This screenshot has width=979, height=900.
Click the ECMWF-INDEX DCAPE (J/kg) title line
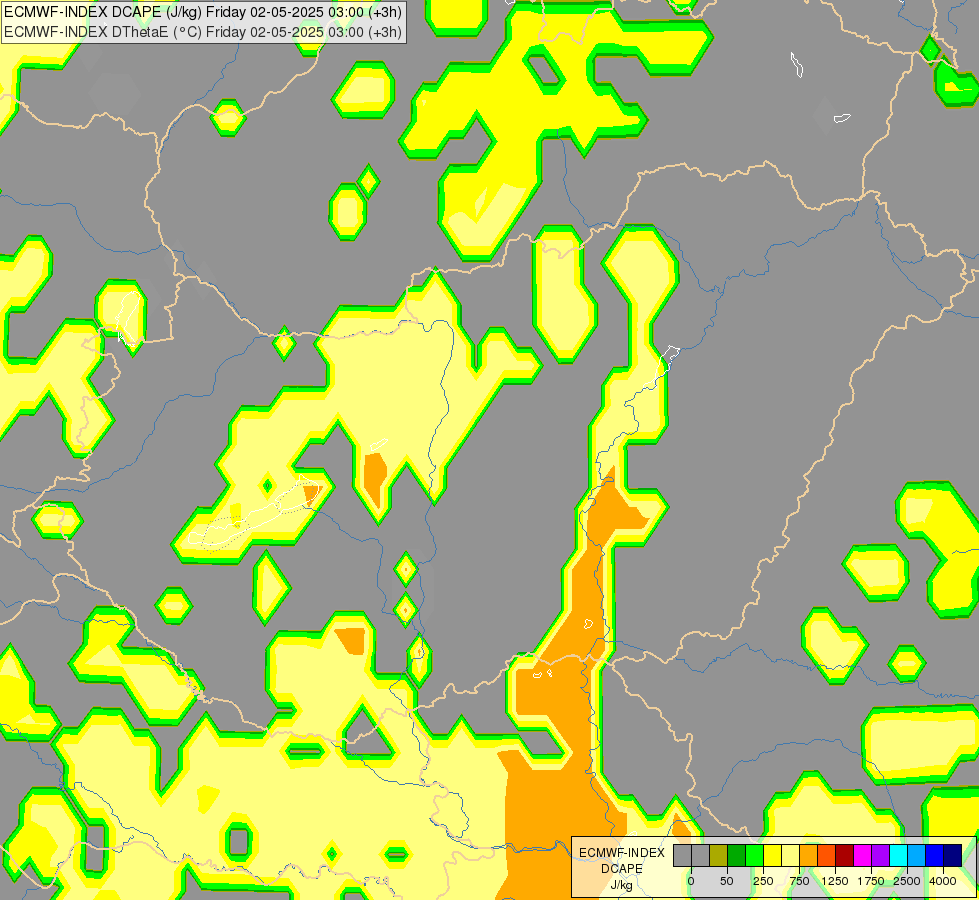point(203,12)
